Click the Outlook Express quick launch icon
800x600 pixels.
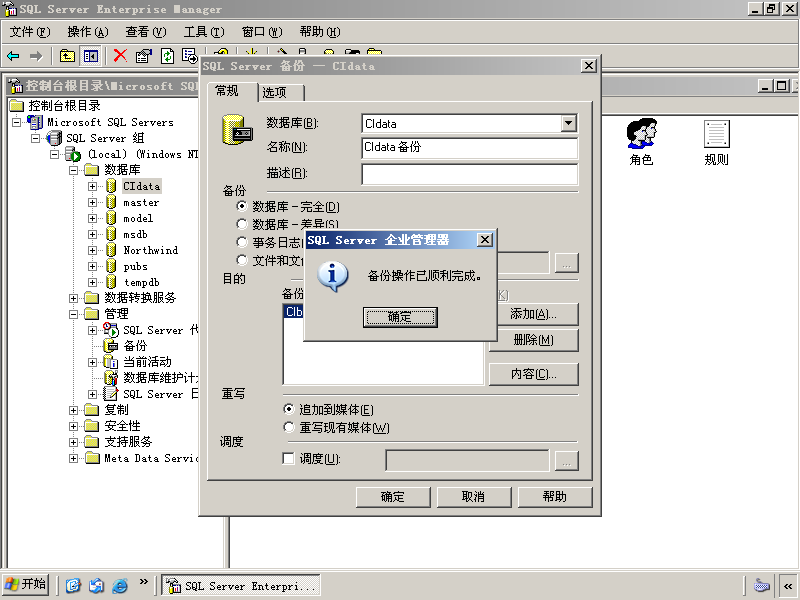coord(96,585)
